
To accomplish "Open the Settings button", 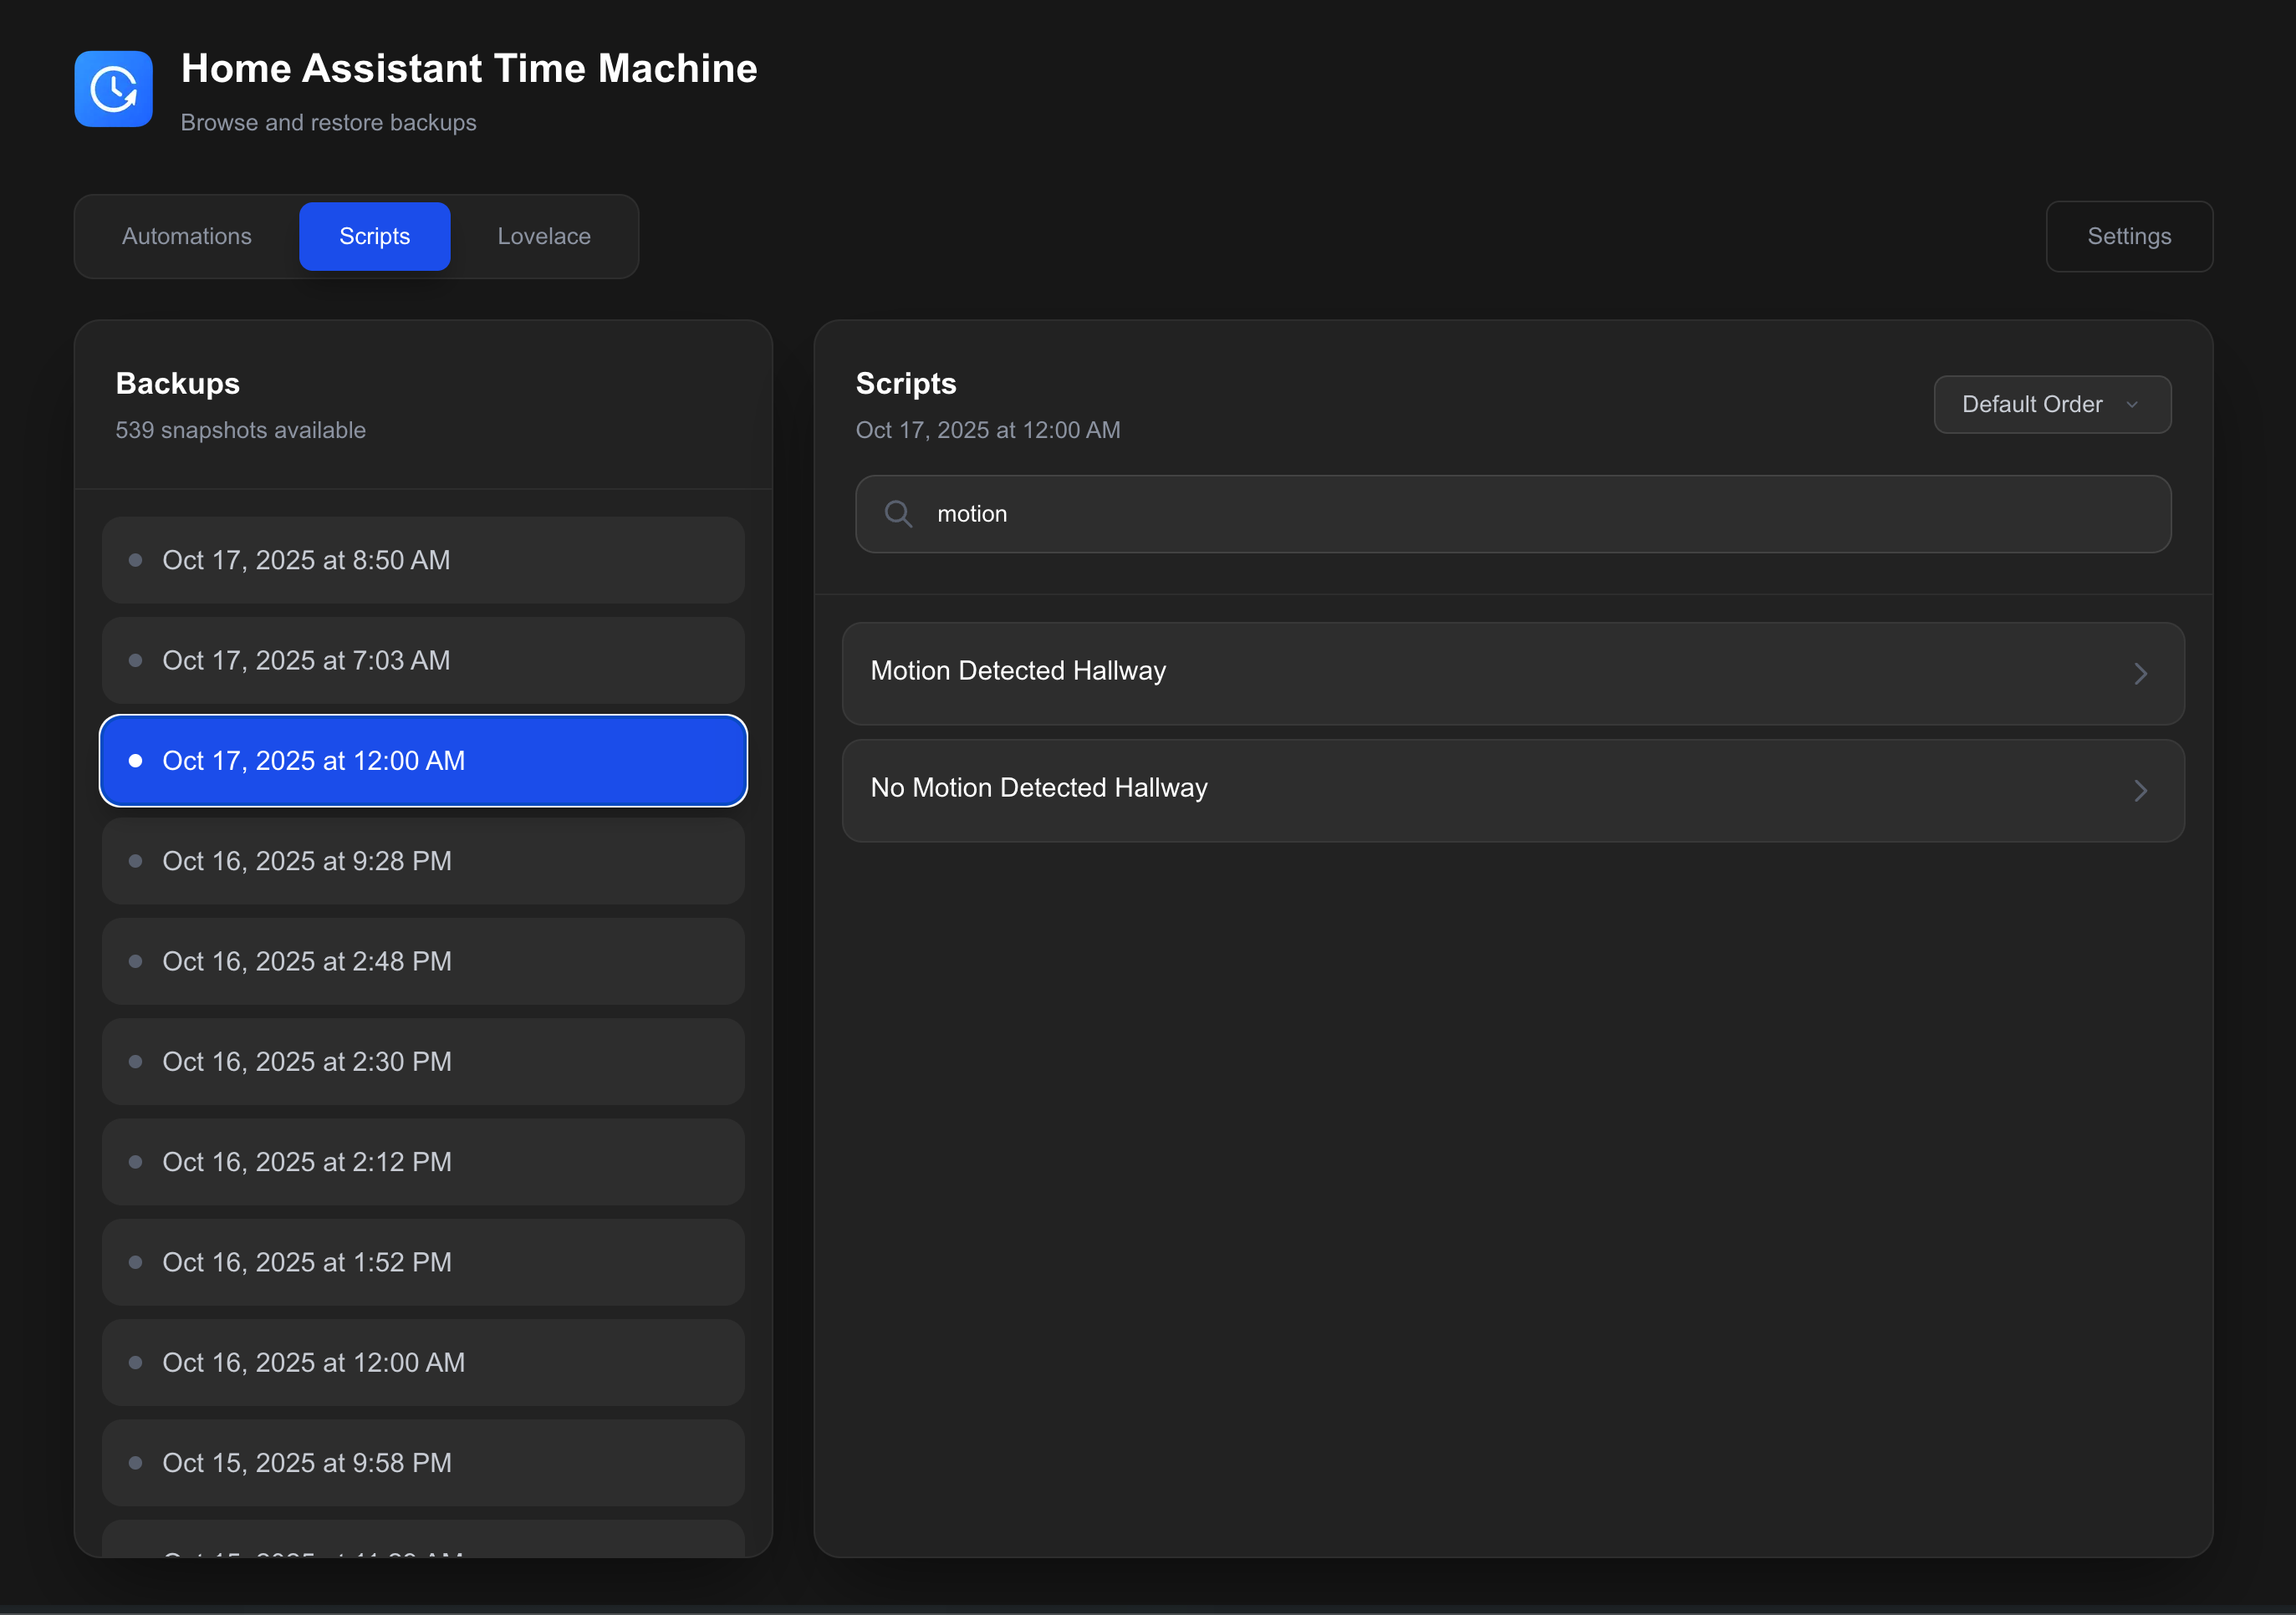I will pos(2128,236).
